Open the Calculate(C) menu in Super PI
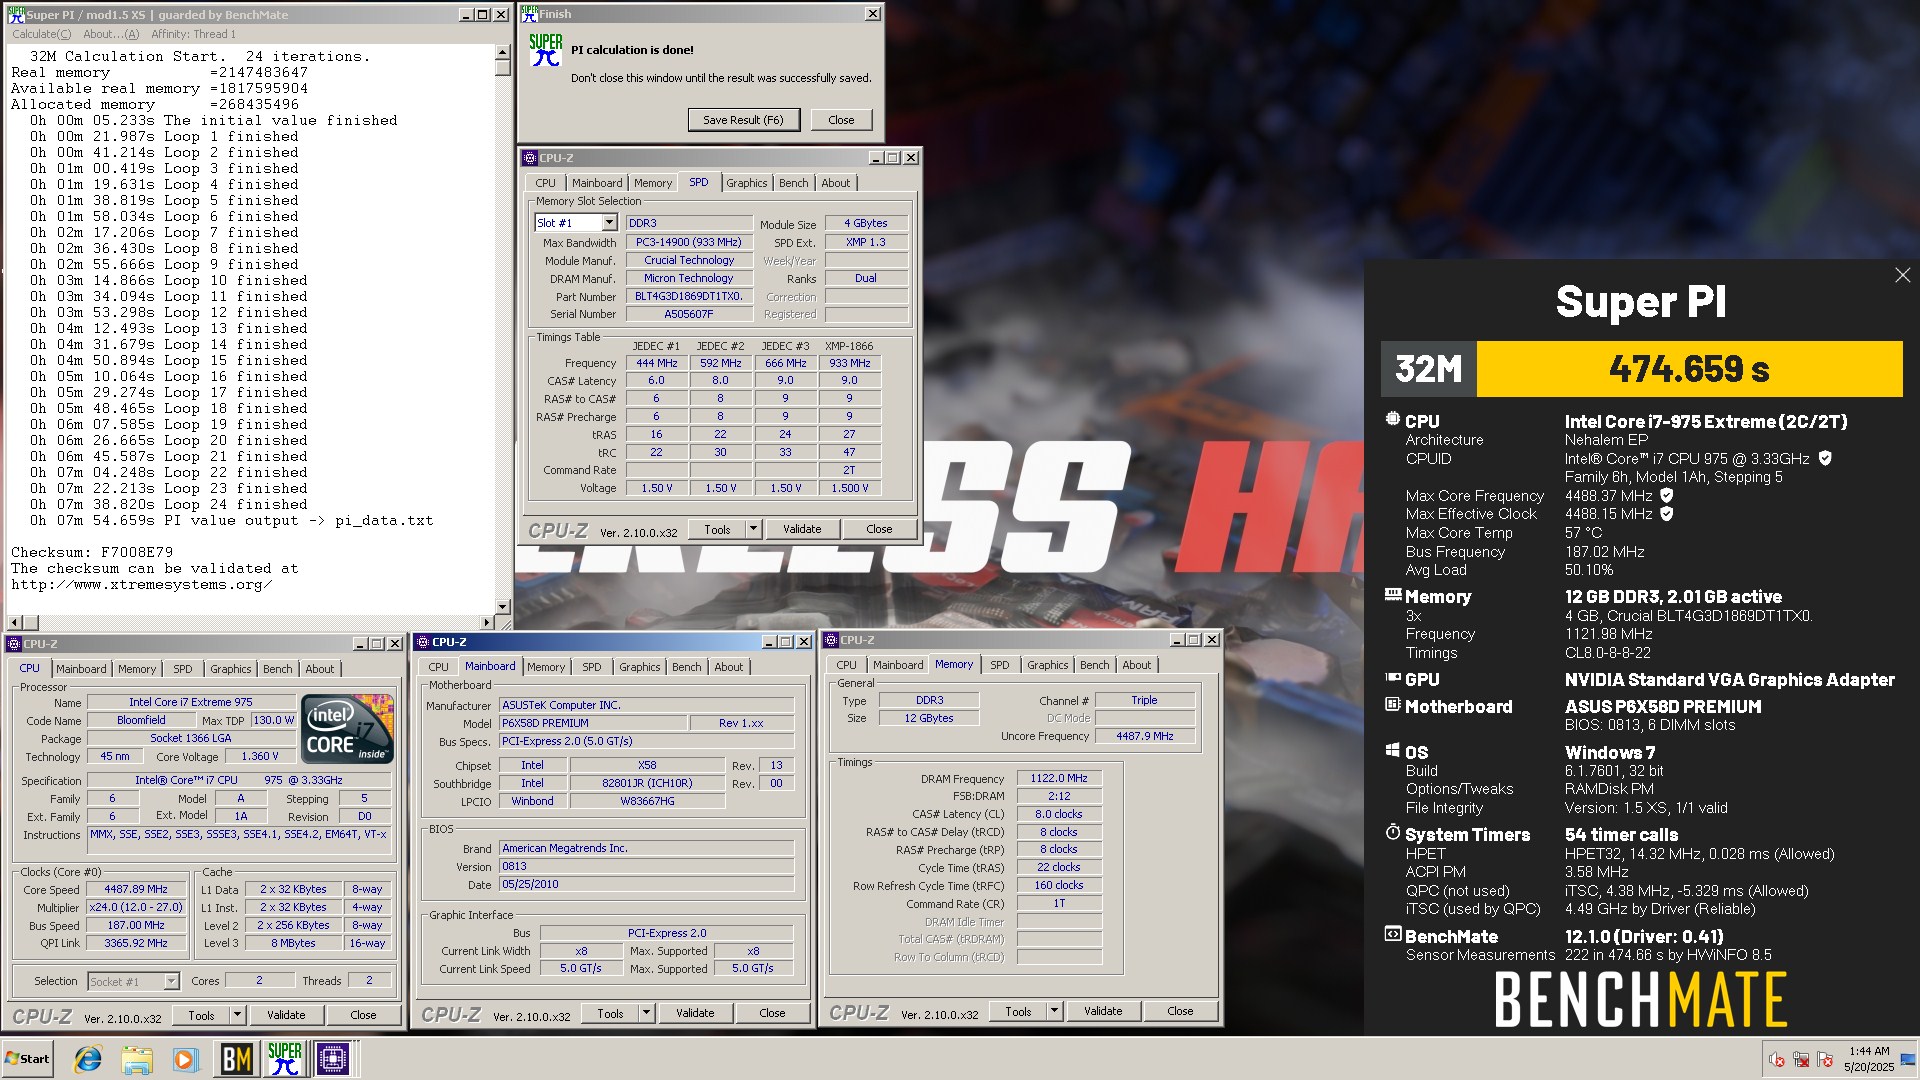 click(41, 34)
